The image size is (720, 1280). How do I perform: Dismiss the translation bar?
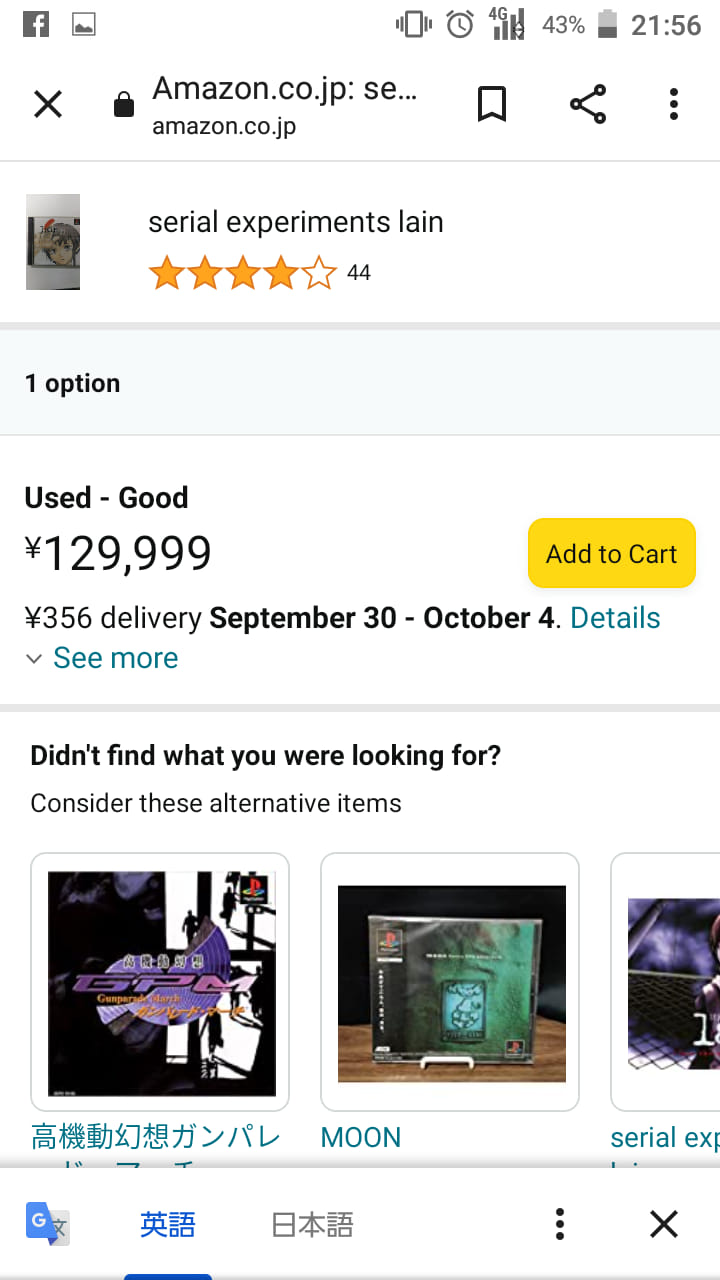click(x=663, y=1224)
